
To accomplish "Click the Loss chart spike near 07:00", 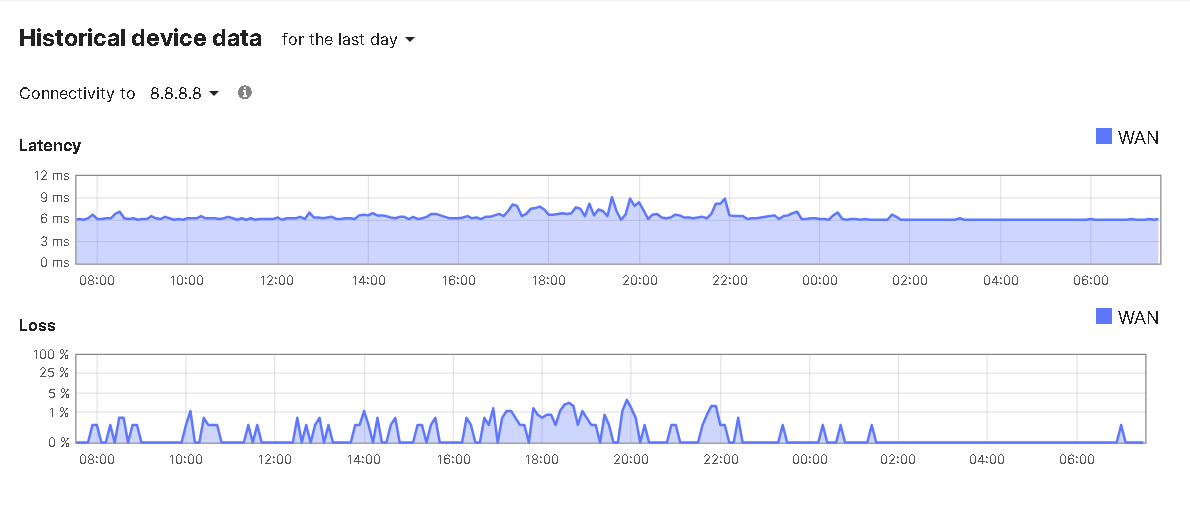I will pos(1121,426).
